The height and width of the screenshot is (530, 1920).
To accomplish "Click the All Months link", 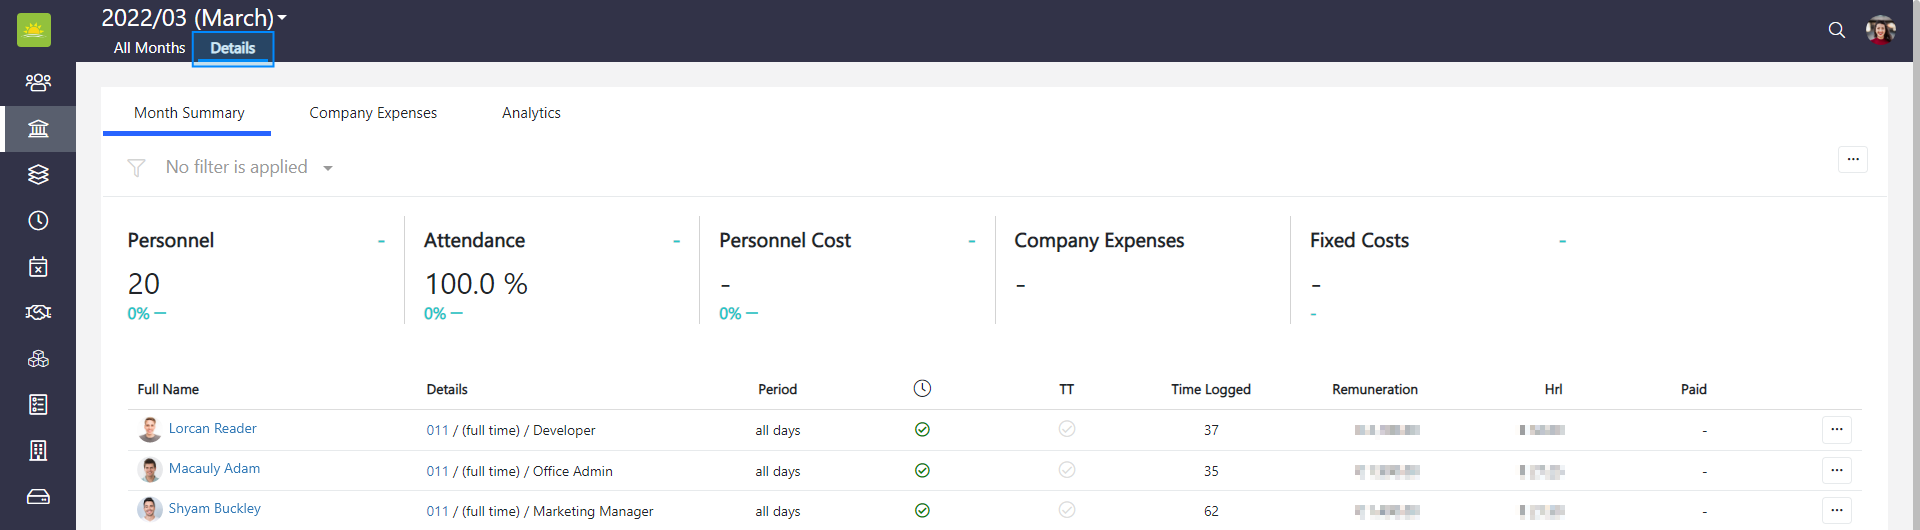I will point(149,48).
